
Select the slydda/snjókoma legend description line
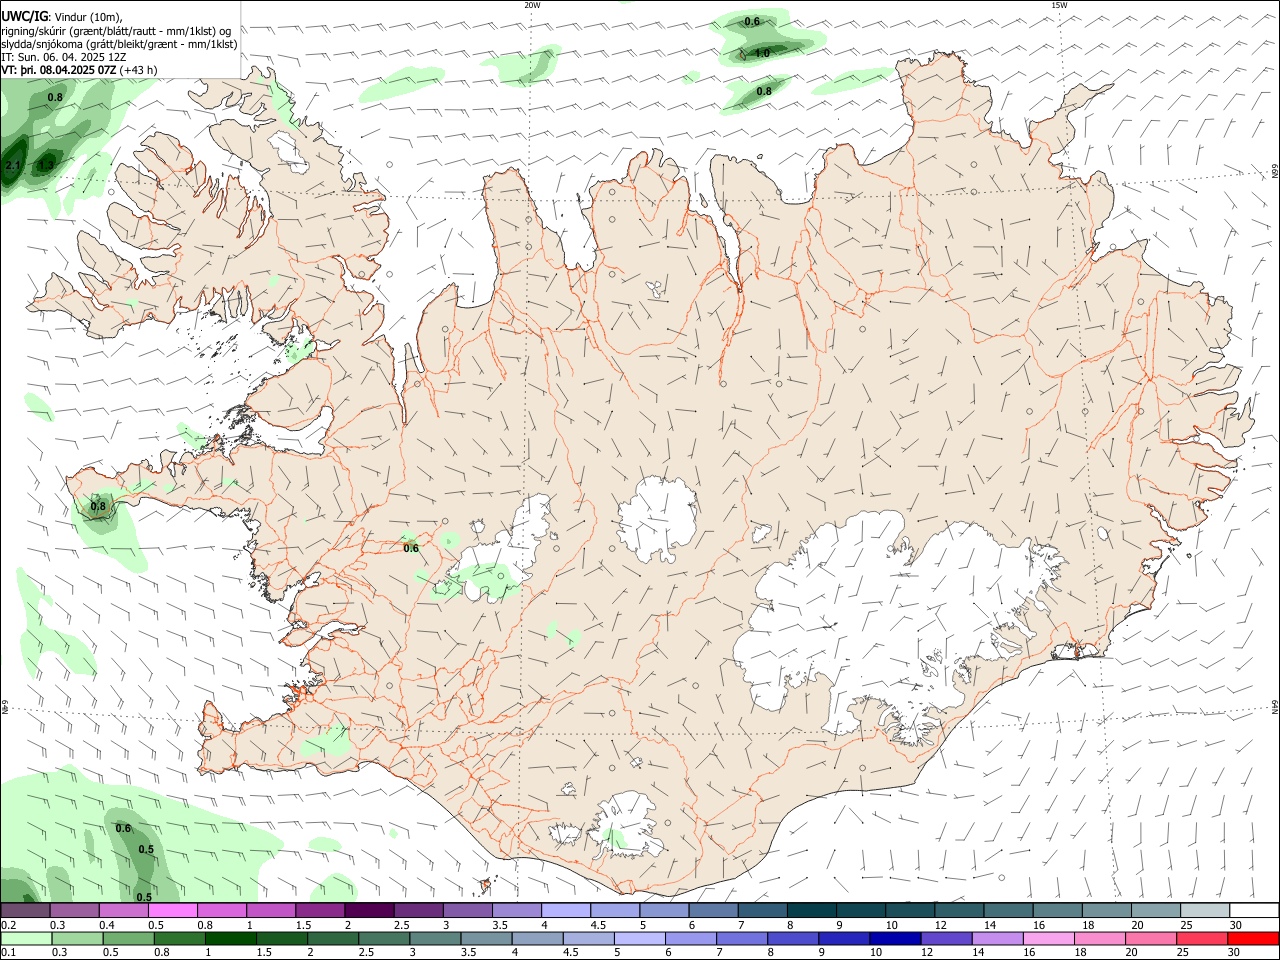[x=119, y=44]
